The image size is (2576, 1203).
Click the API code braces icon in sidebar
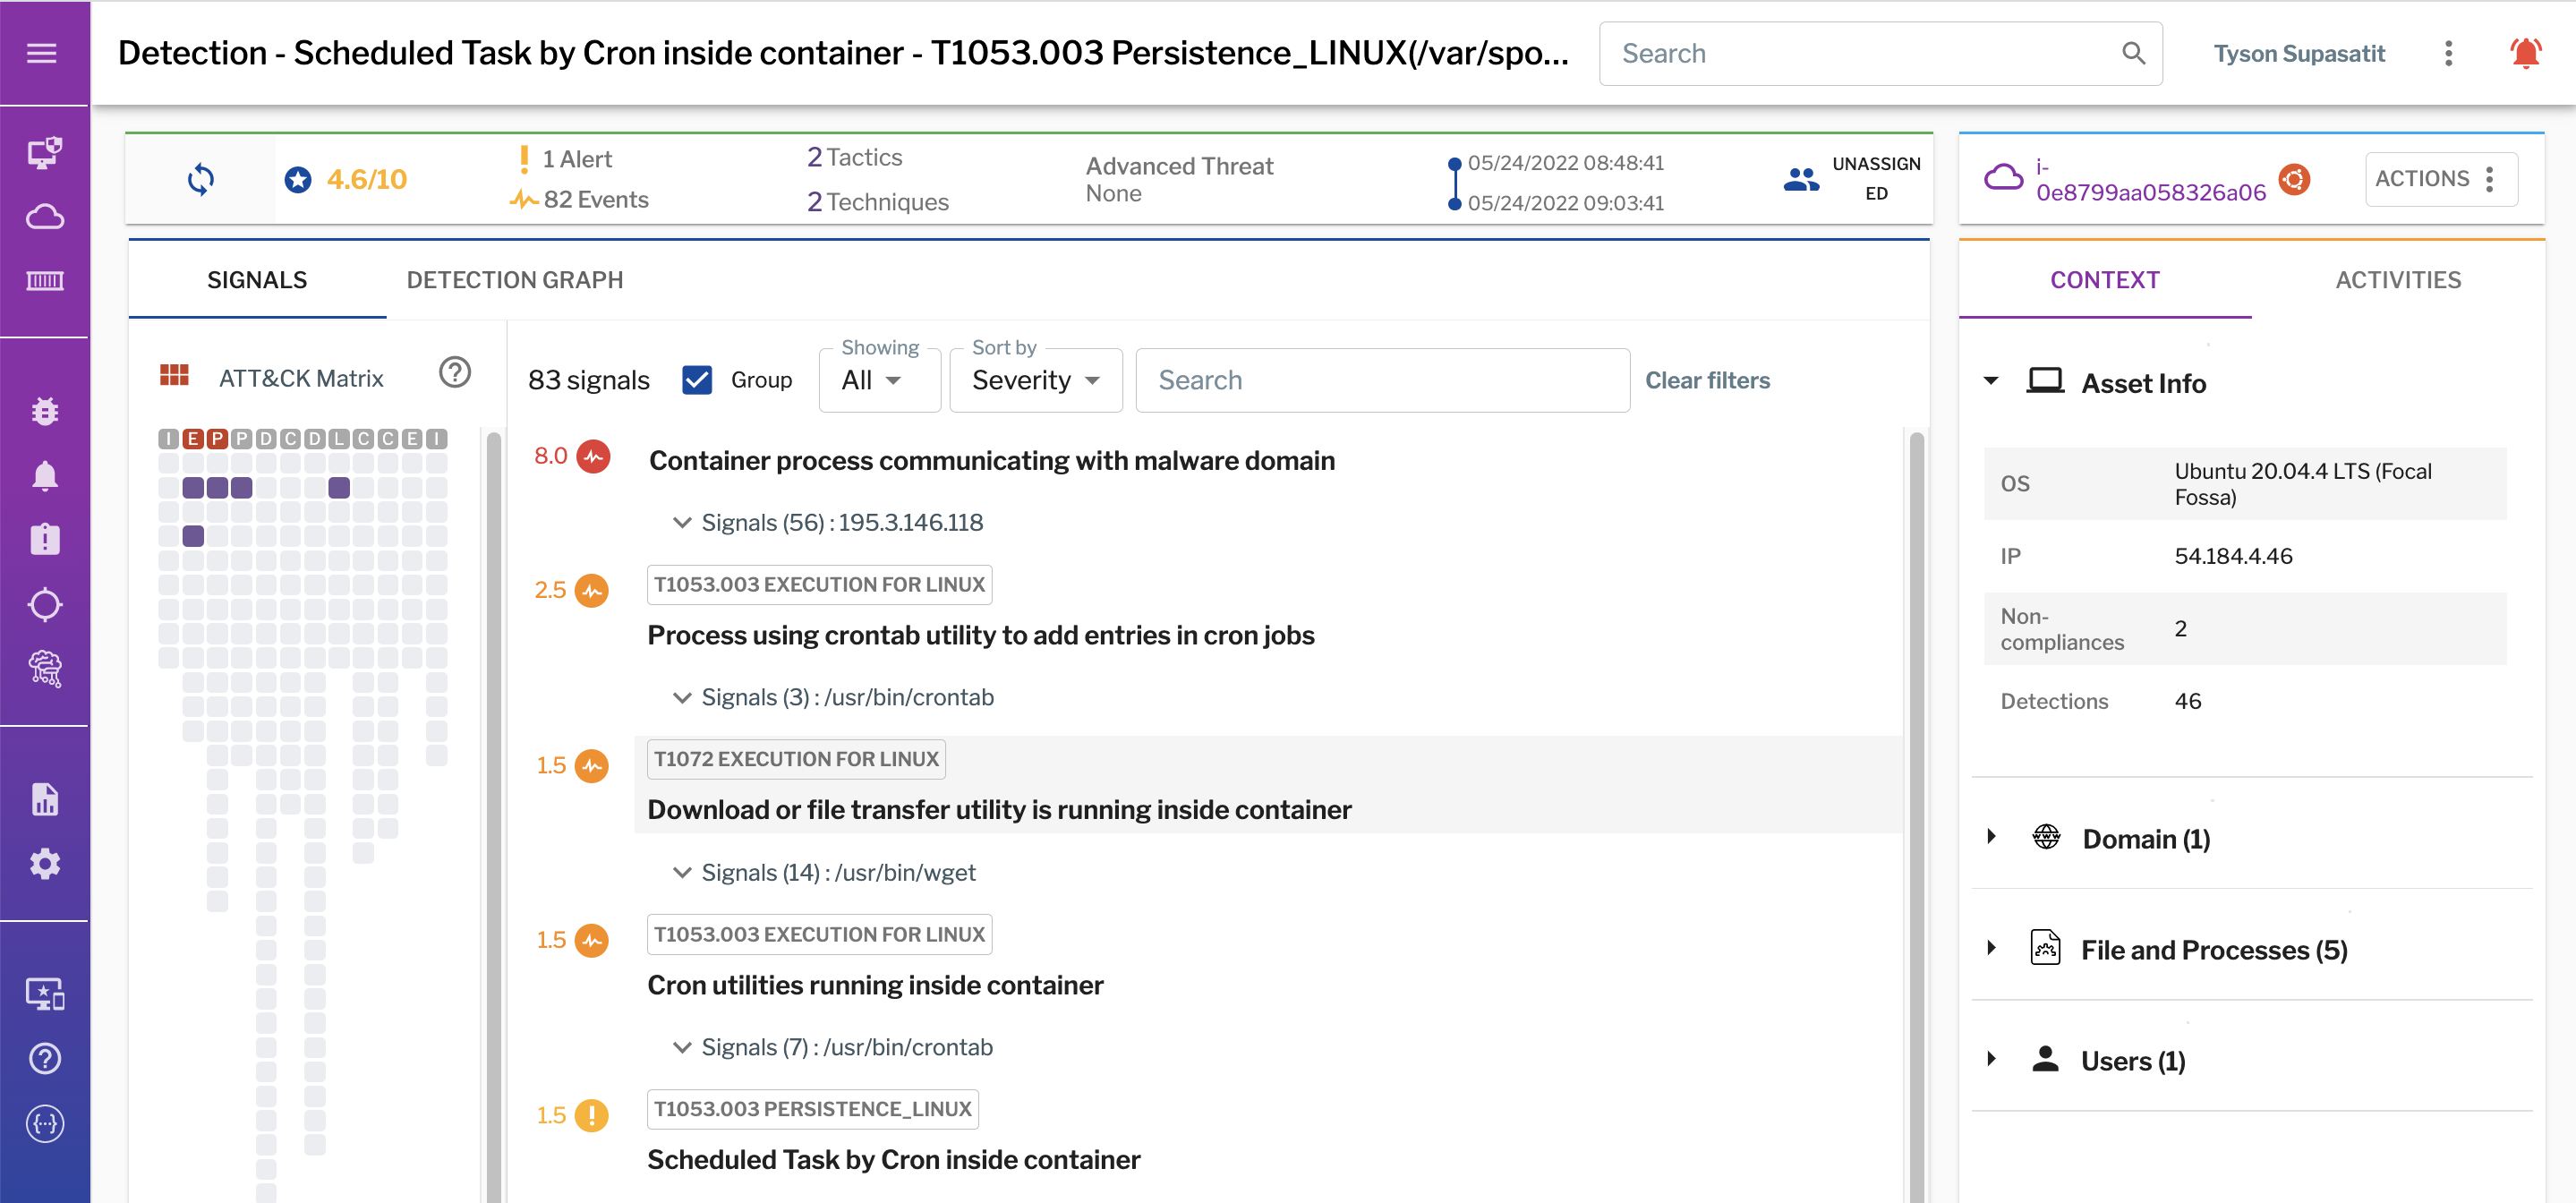(x=44, y=1124)
